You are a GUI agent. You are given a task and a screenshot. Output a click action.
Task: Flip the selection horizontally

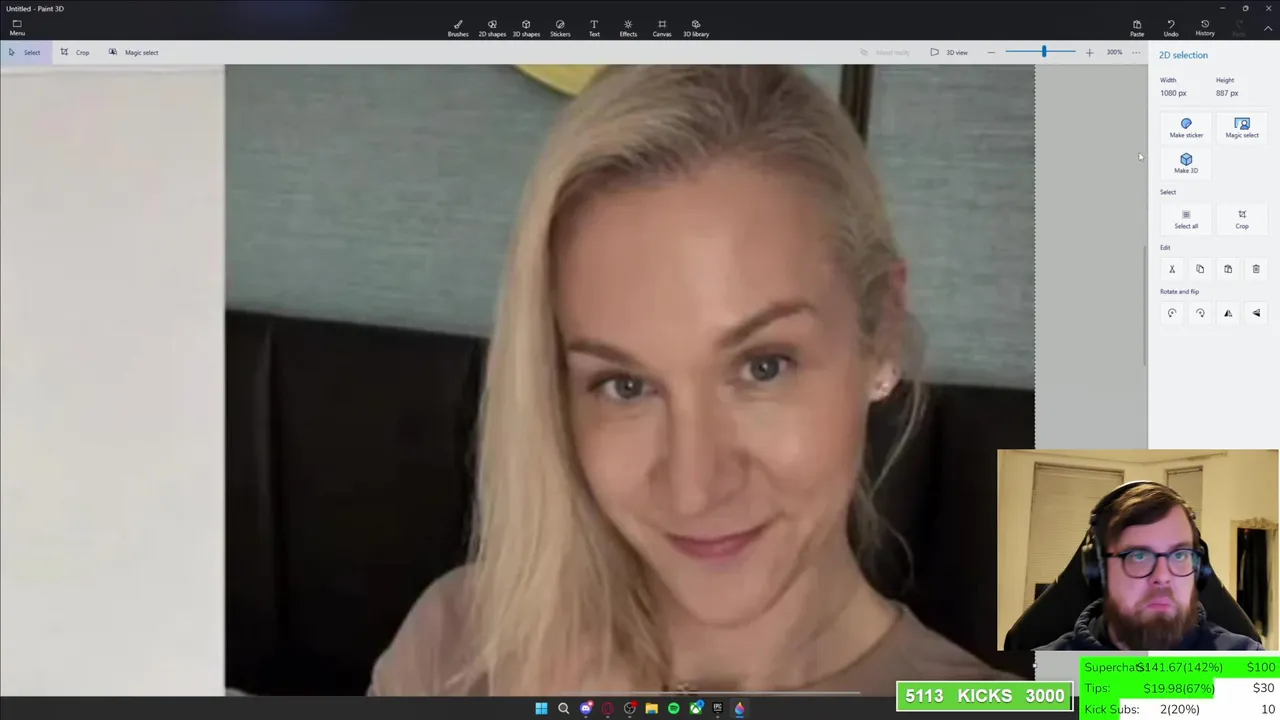tap(1228, 313)
